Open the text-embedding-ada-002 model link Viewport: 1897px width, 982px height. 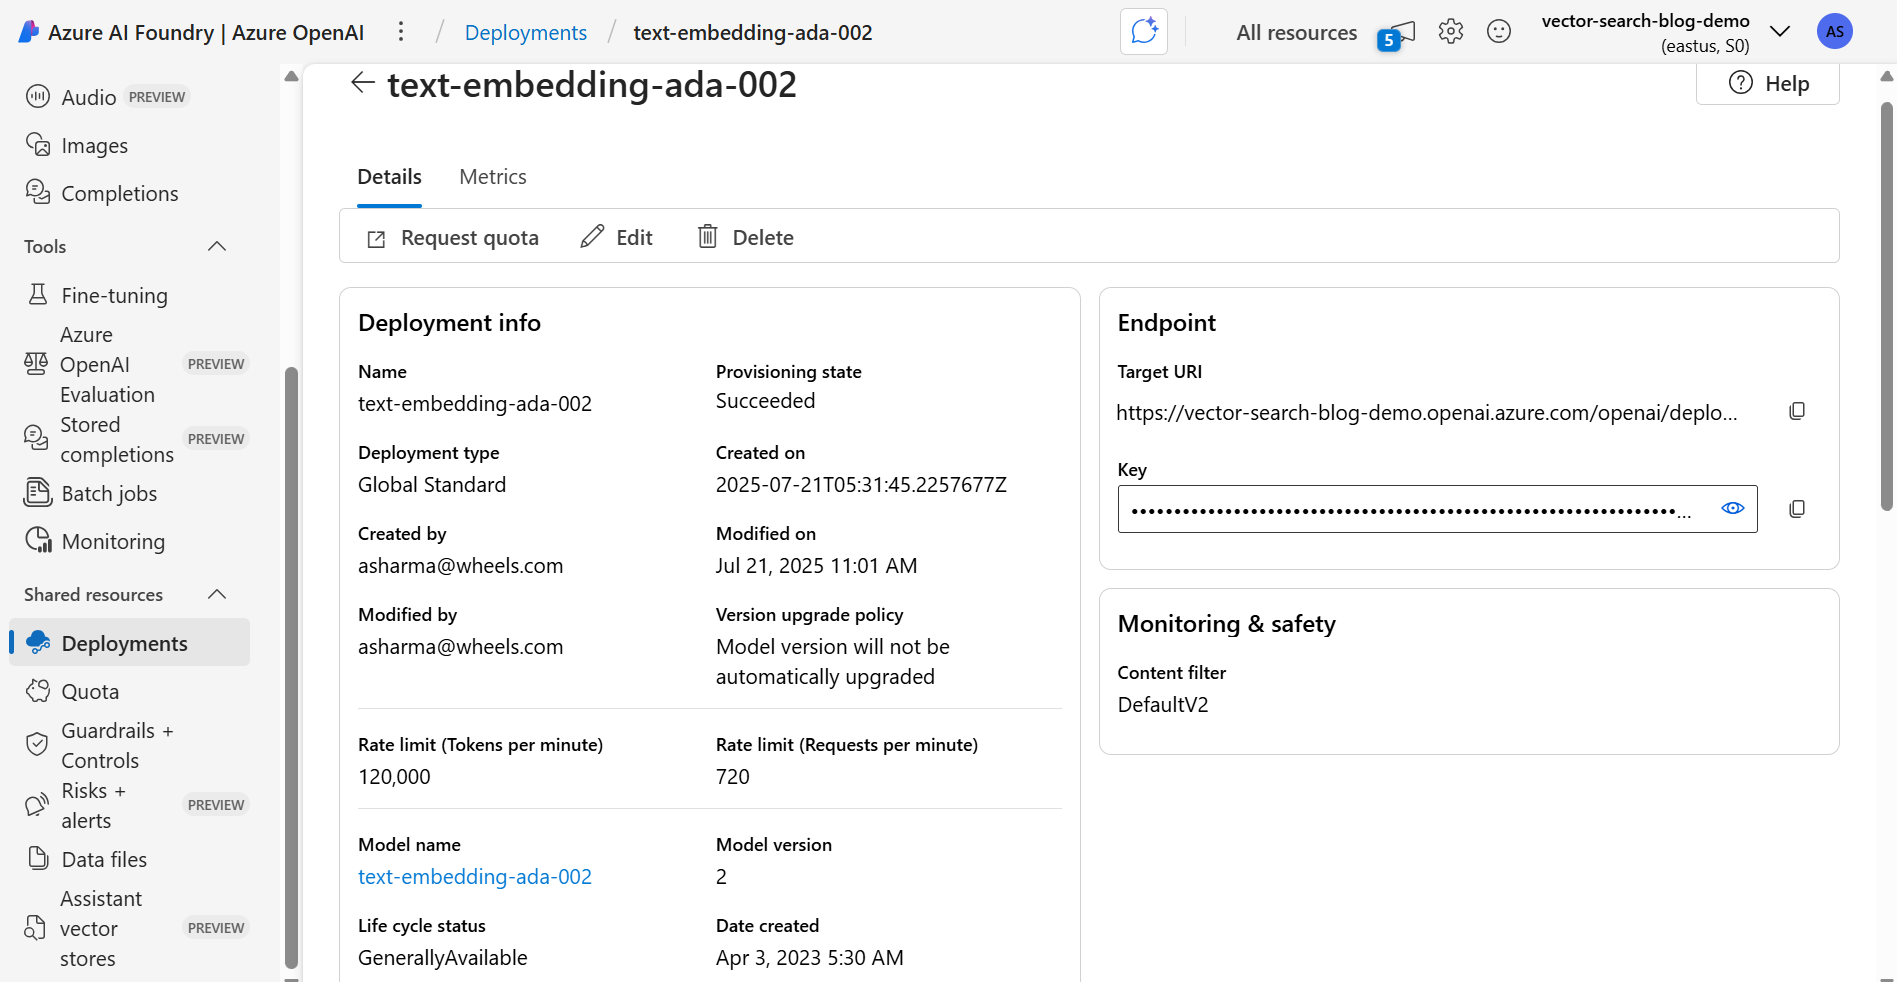click(475, 877)
